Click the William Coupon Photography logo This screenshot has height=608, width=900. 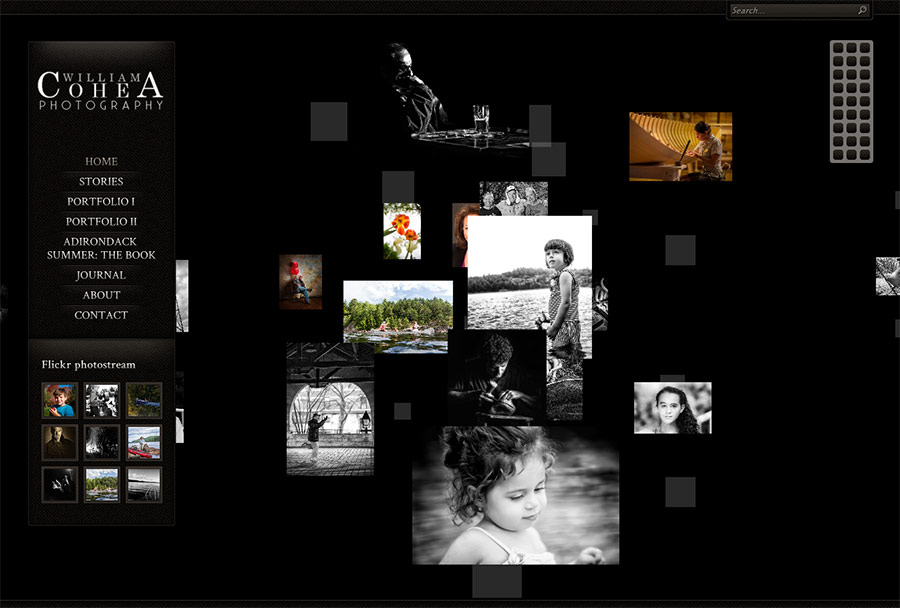(x=101, y=90)
